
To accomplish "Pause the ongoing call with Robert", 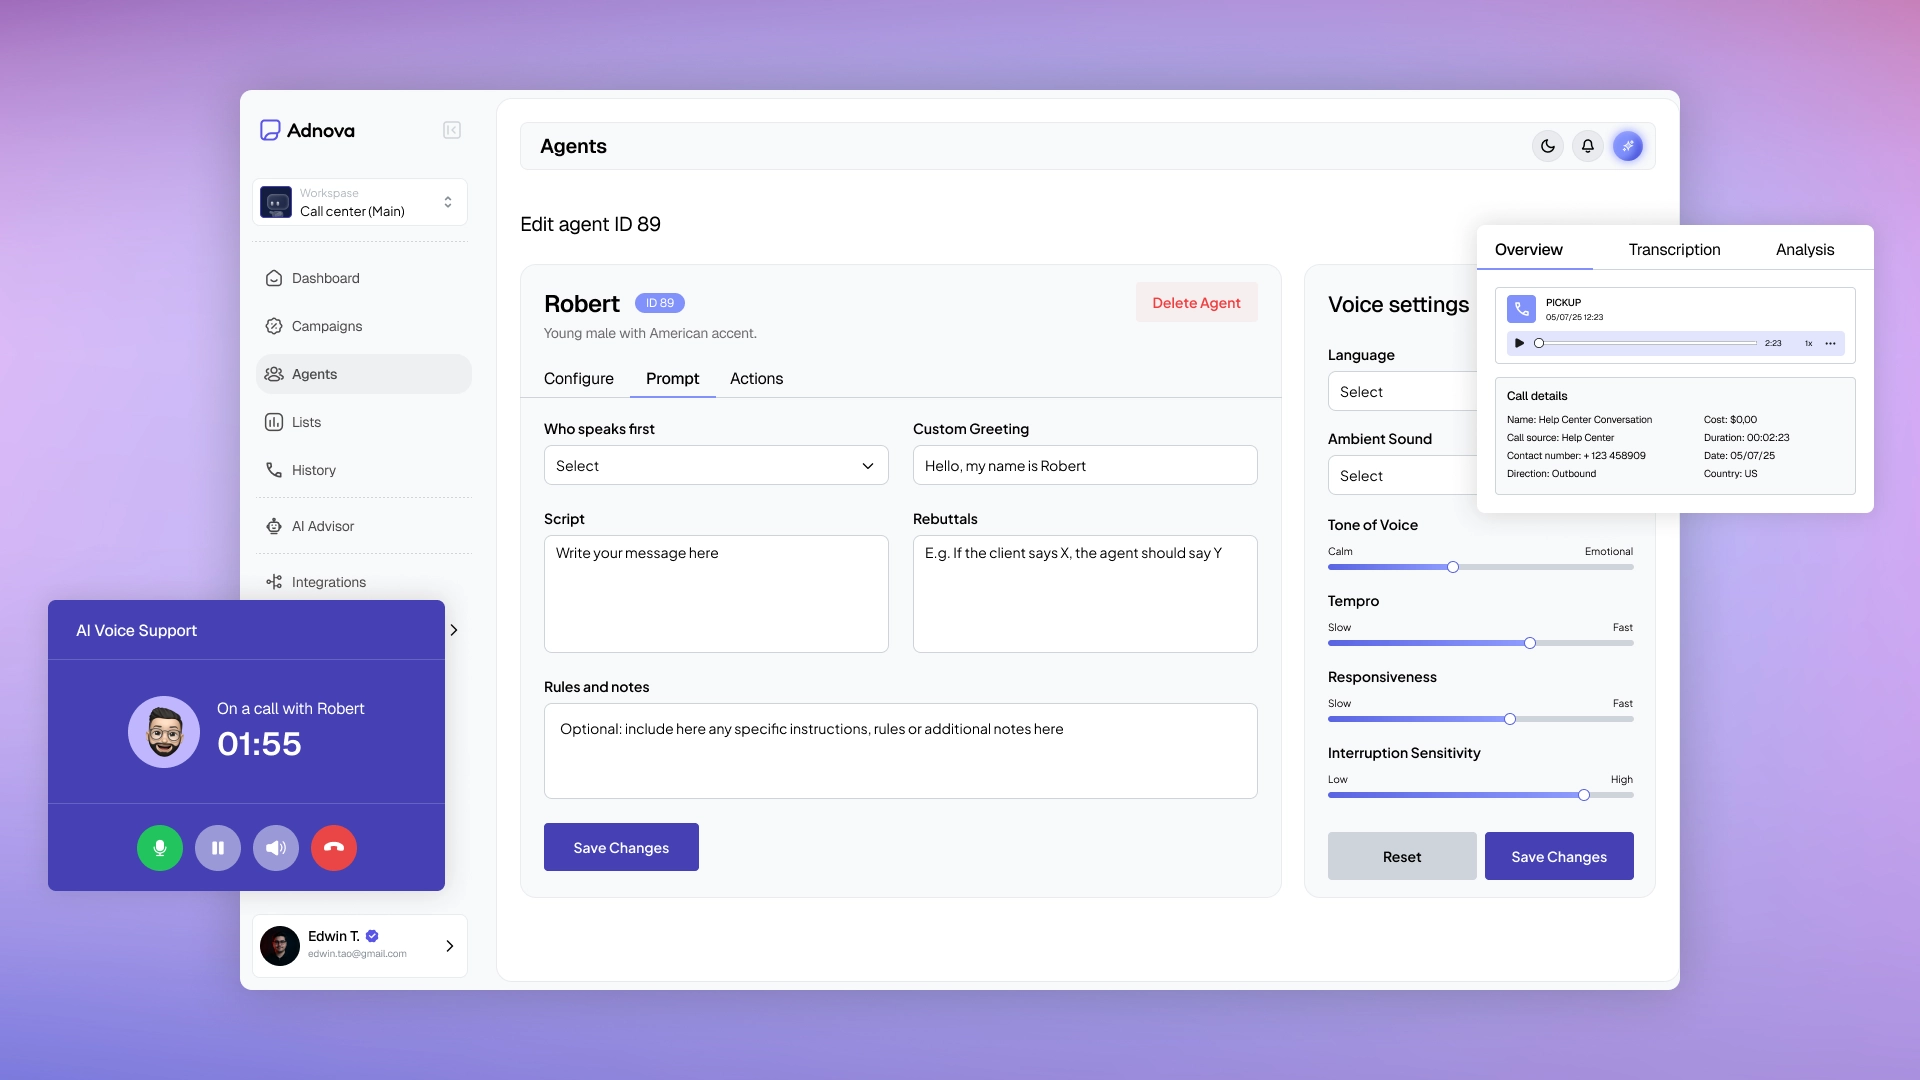I will [218, 847].
